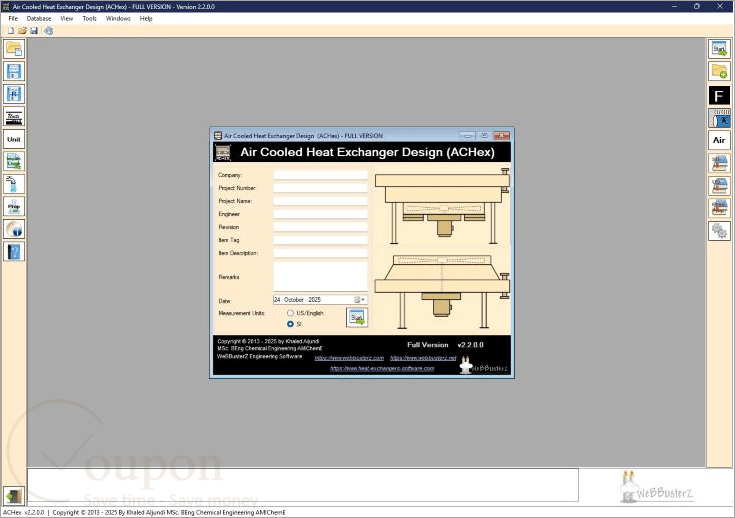This screenshot has width=735, height=518.
Task: Click the WeBBusterZ logo at bottom right
Action: (656, 487)
